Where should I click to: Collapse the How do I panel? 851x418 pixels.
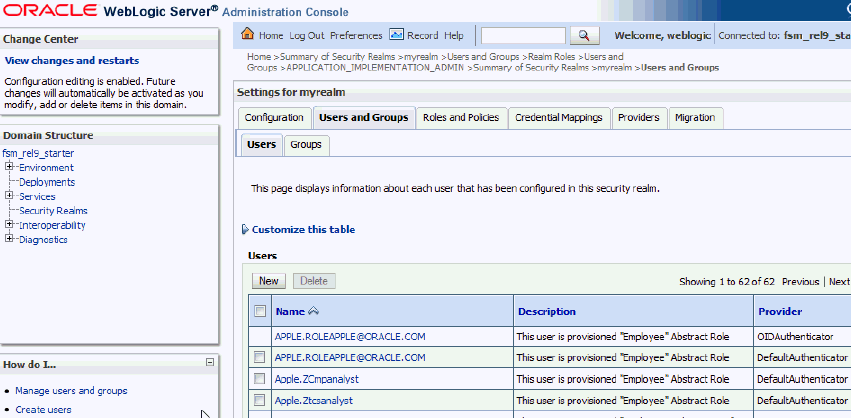210,363
